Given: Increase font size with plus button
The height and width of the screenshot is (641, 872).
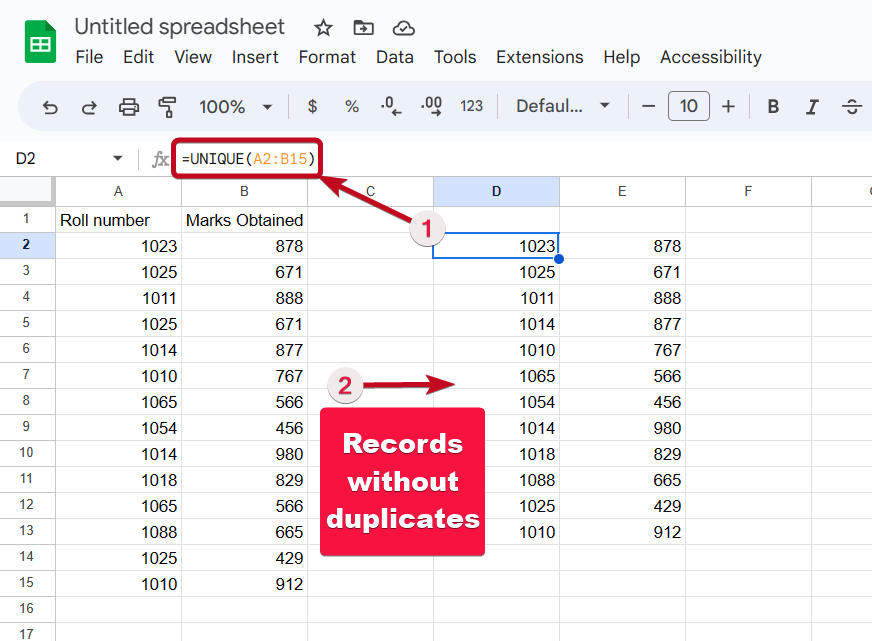Looking at the screenshot, I should click(728, 106).
